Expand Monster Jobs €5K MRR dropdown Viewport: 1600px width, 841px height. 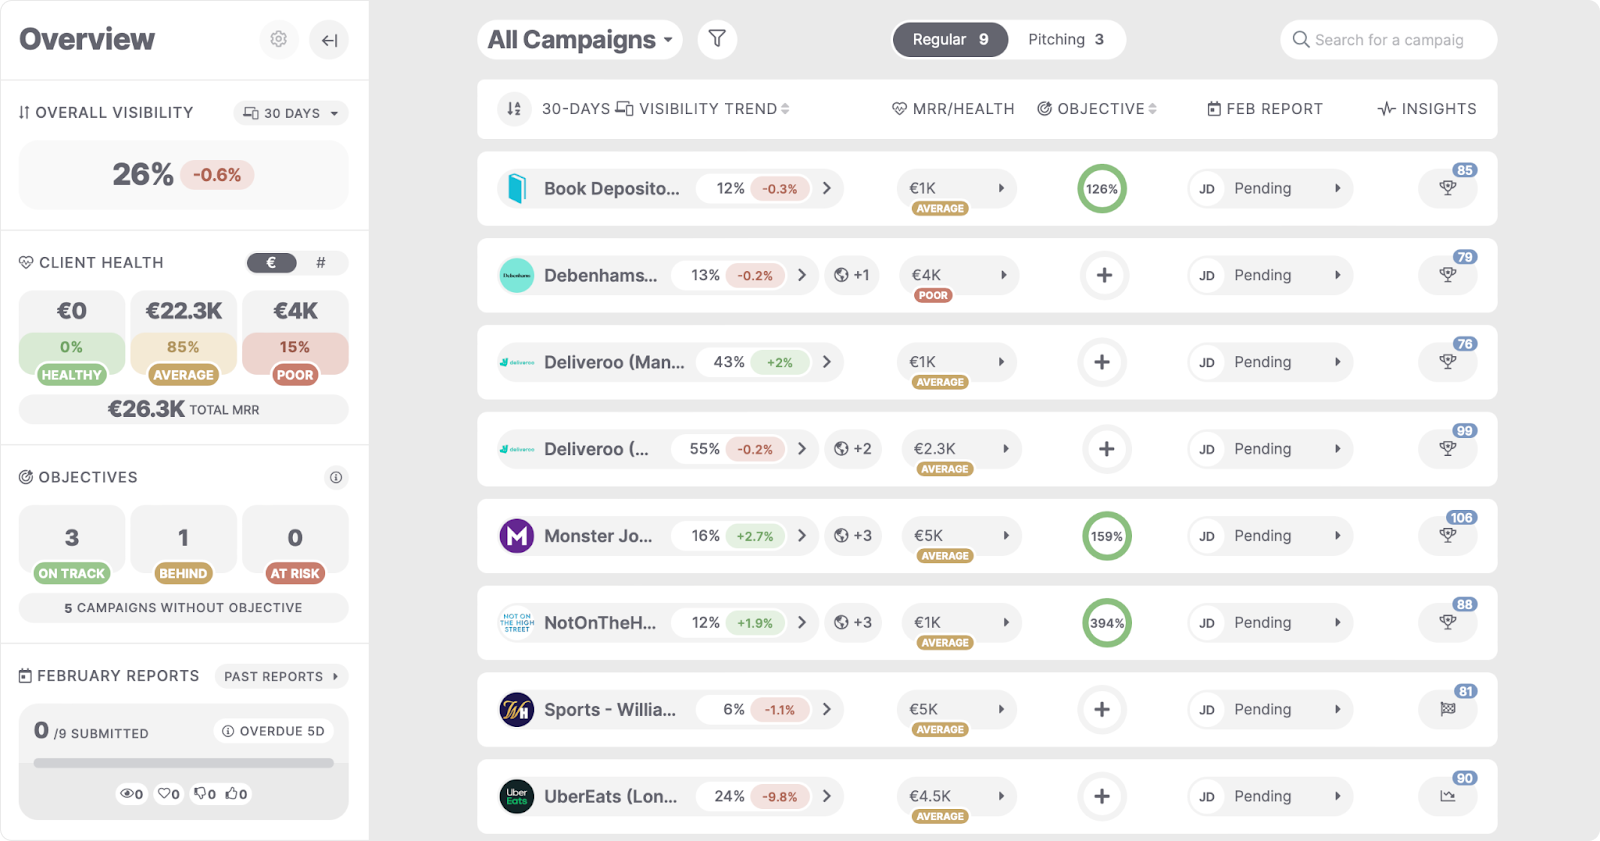pyautogui.click(x=961, y=536)
